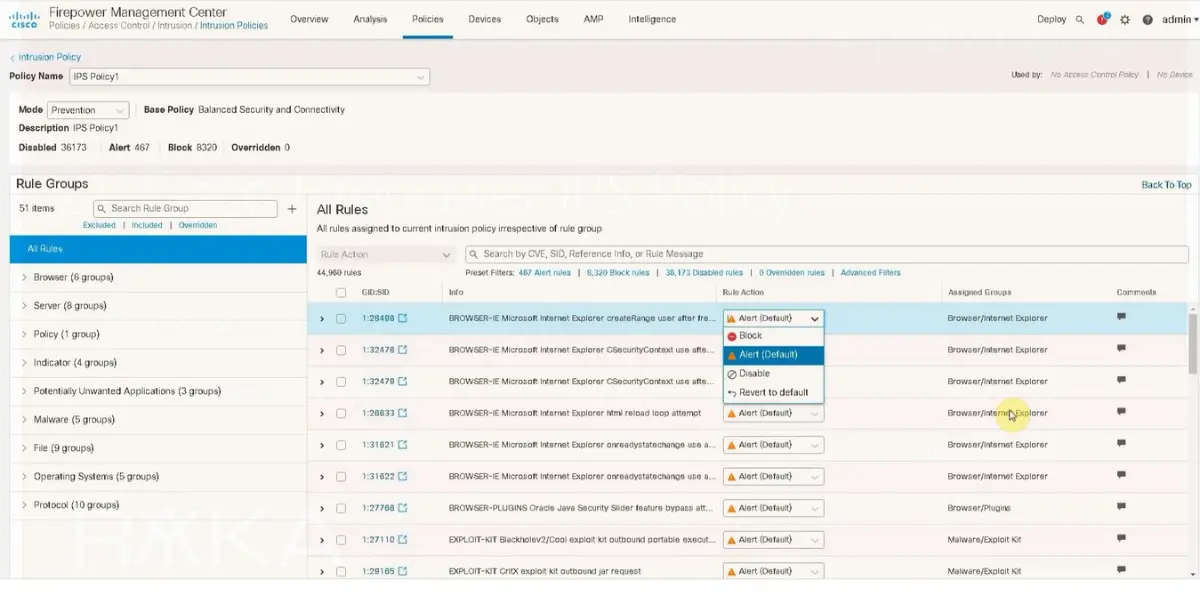Open external link icon for SID 1:26633
1200x600 pixels.
[403, 413]
